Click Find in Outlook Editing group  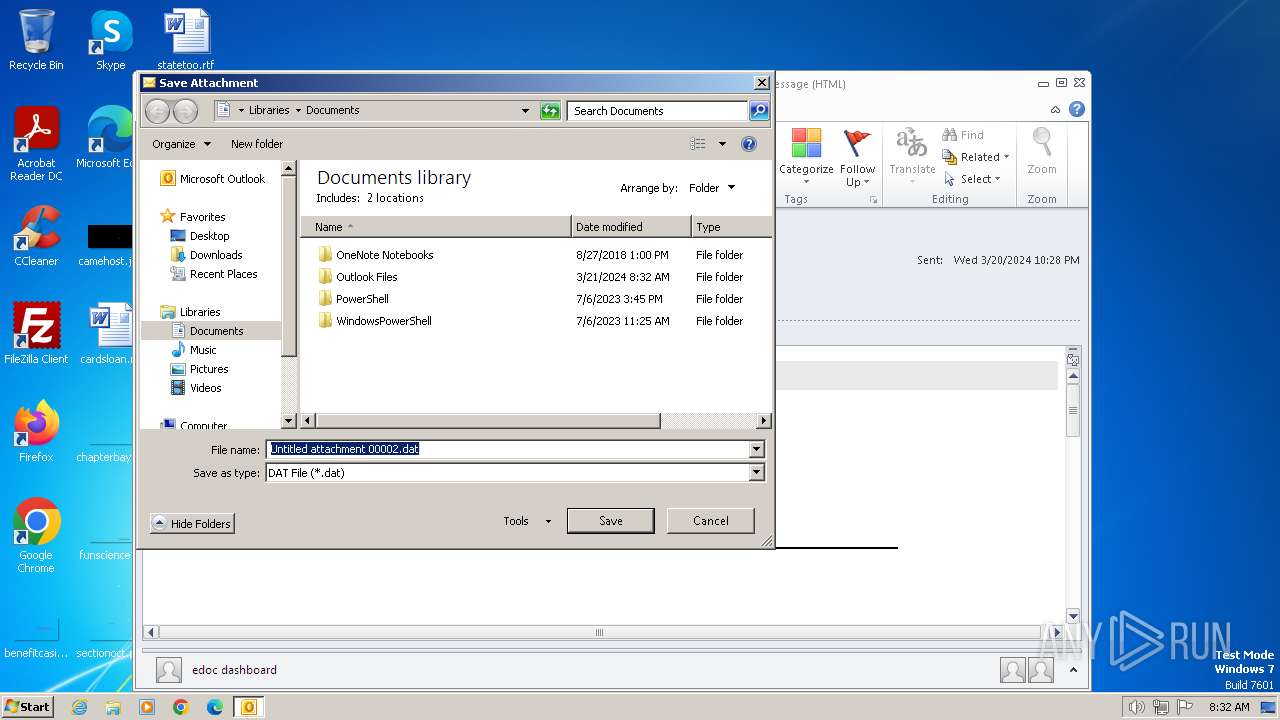963,135
